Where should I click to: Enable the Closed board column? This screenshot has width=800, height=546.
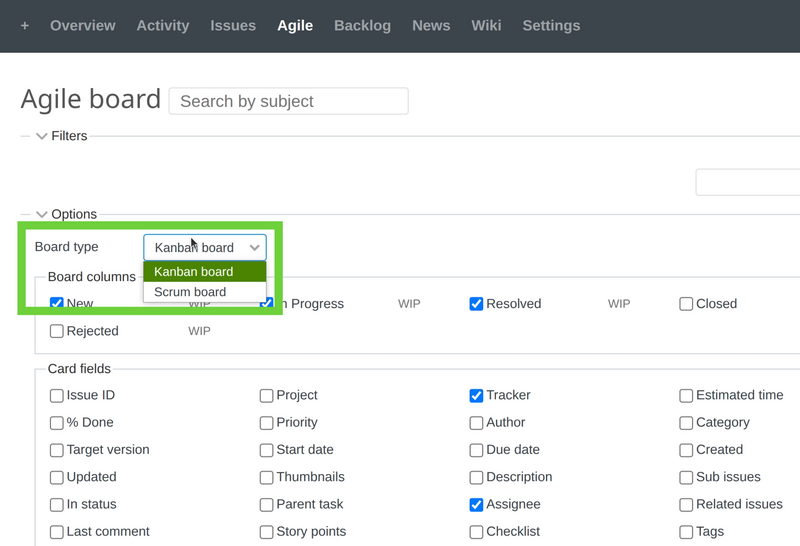click(x=686, y=304)
